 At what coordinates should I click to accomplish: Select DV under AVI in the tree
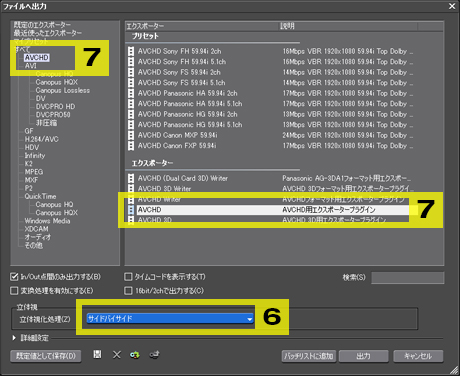pyautogui.click(x=40, y=98)
